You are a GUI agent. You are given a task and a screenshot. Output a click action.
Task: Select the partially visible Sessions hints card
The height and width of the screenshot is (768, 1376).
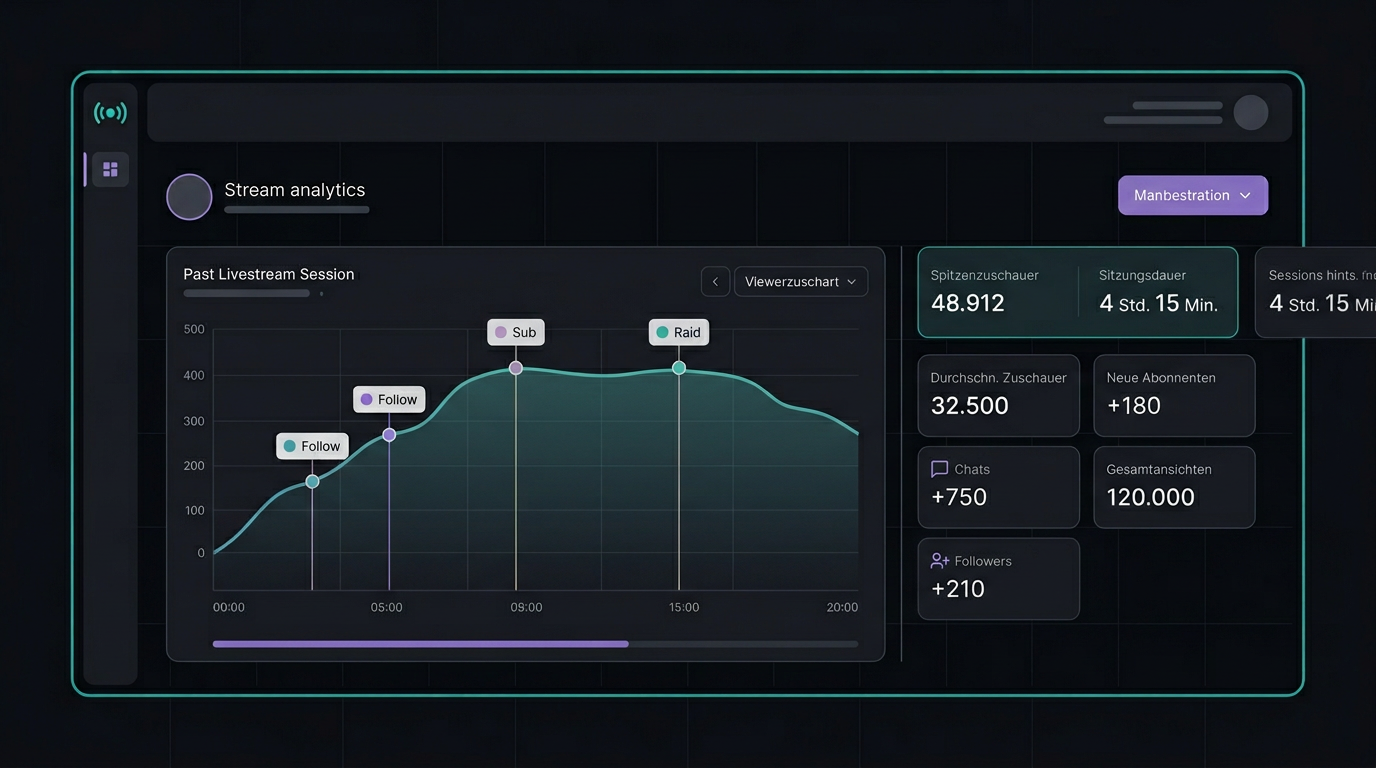point(1320,291)
